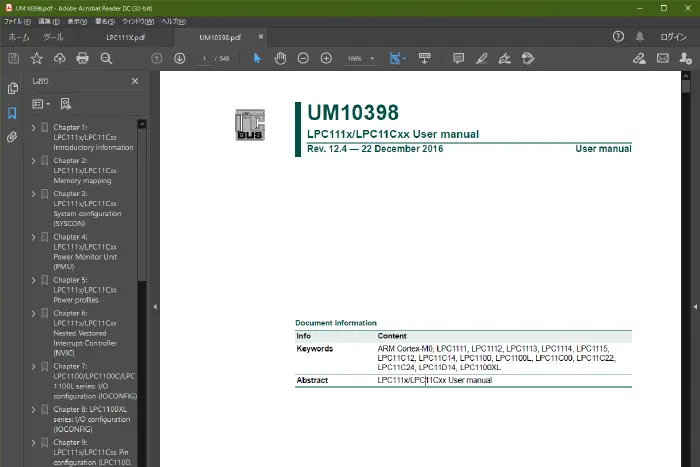The height and width of the screenshot is (467, 700).
Task: Open the zoom percentage dropdown
Action: point(373,59)
